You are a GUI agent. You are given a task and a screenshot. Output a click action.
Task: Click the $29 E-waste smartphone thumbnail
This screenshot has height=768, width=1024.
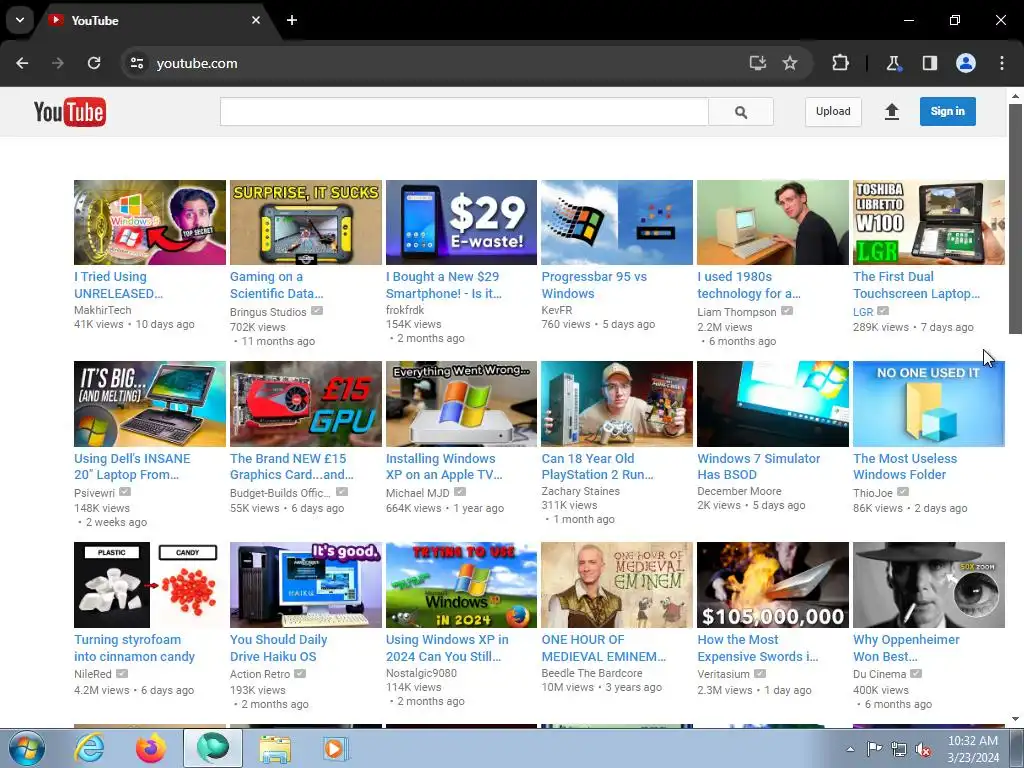click(461, 223)
